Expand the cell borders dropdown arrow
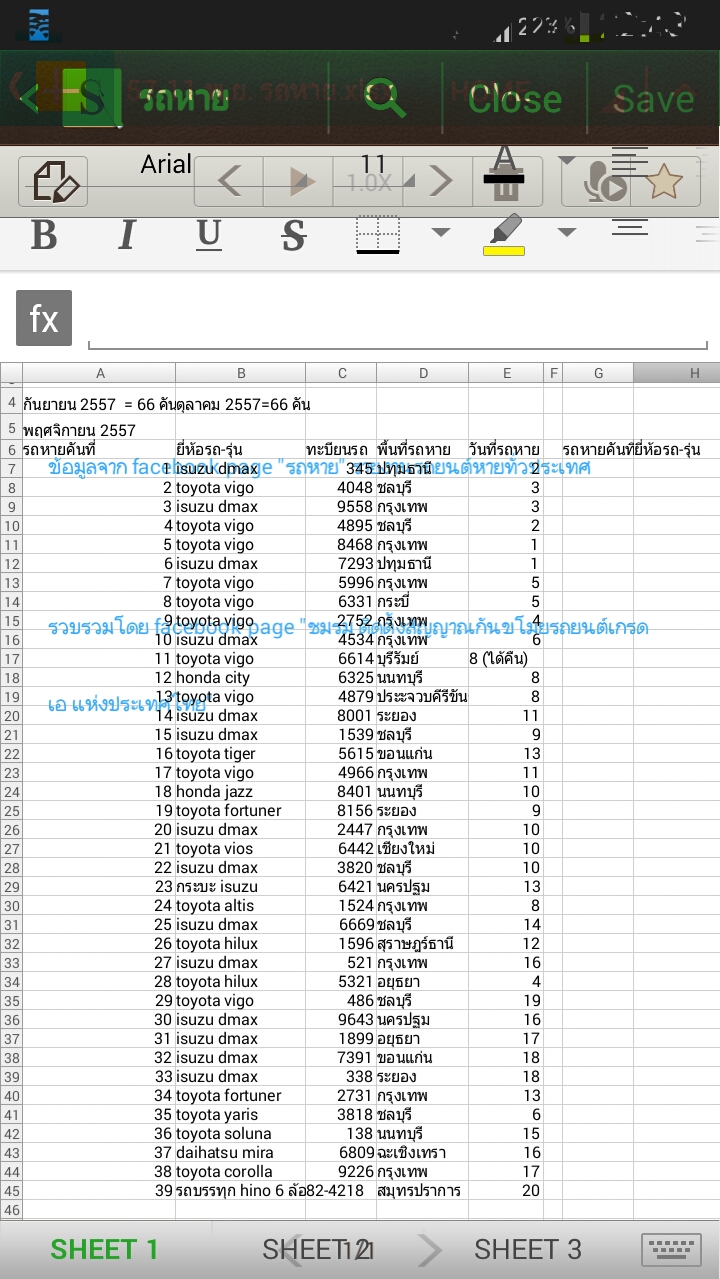 coord(440,233)
